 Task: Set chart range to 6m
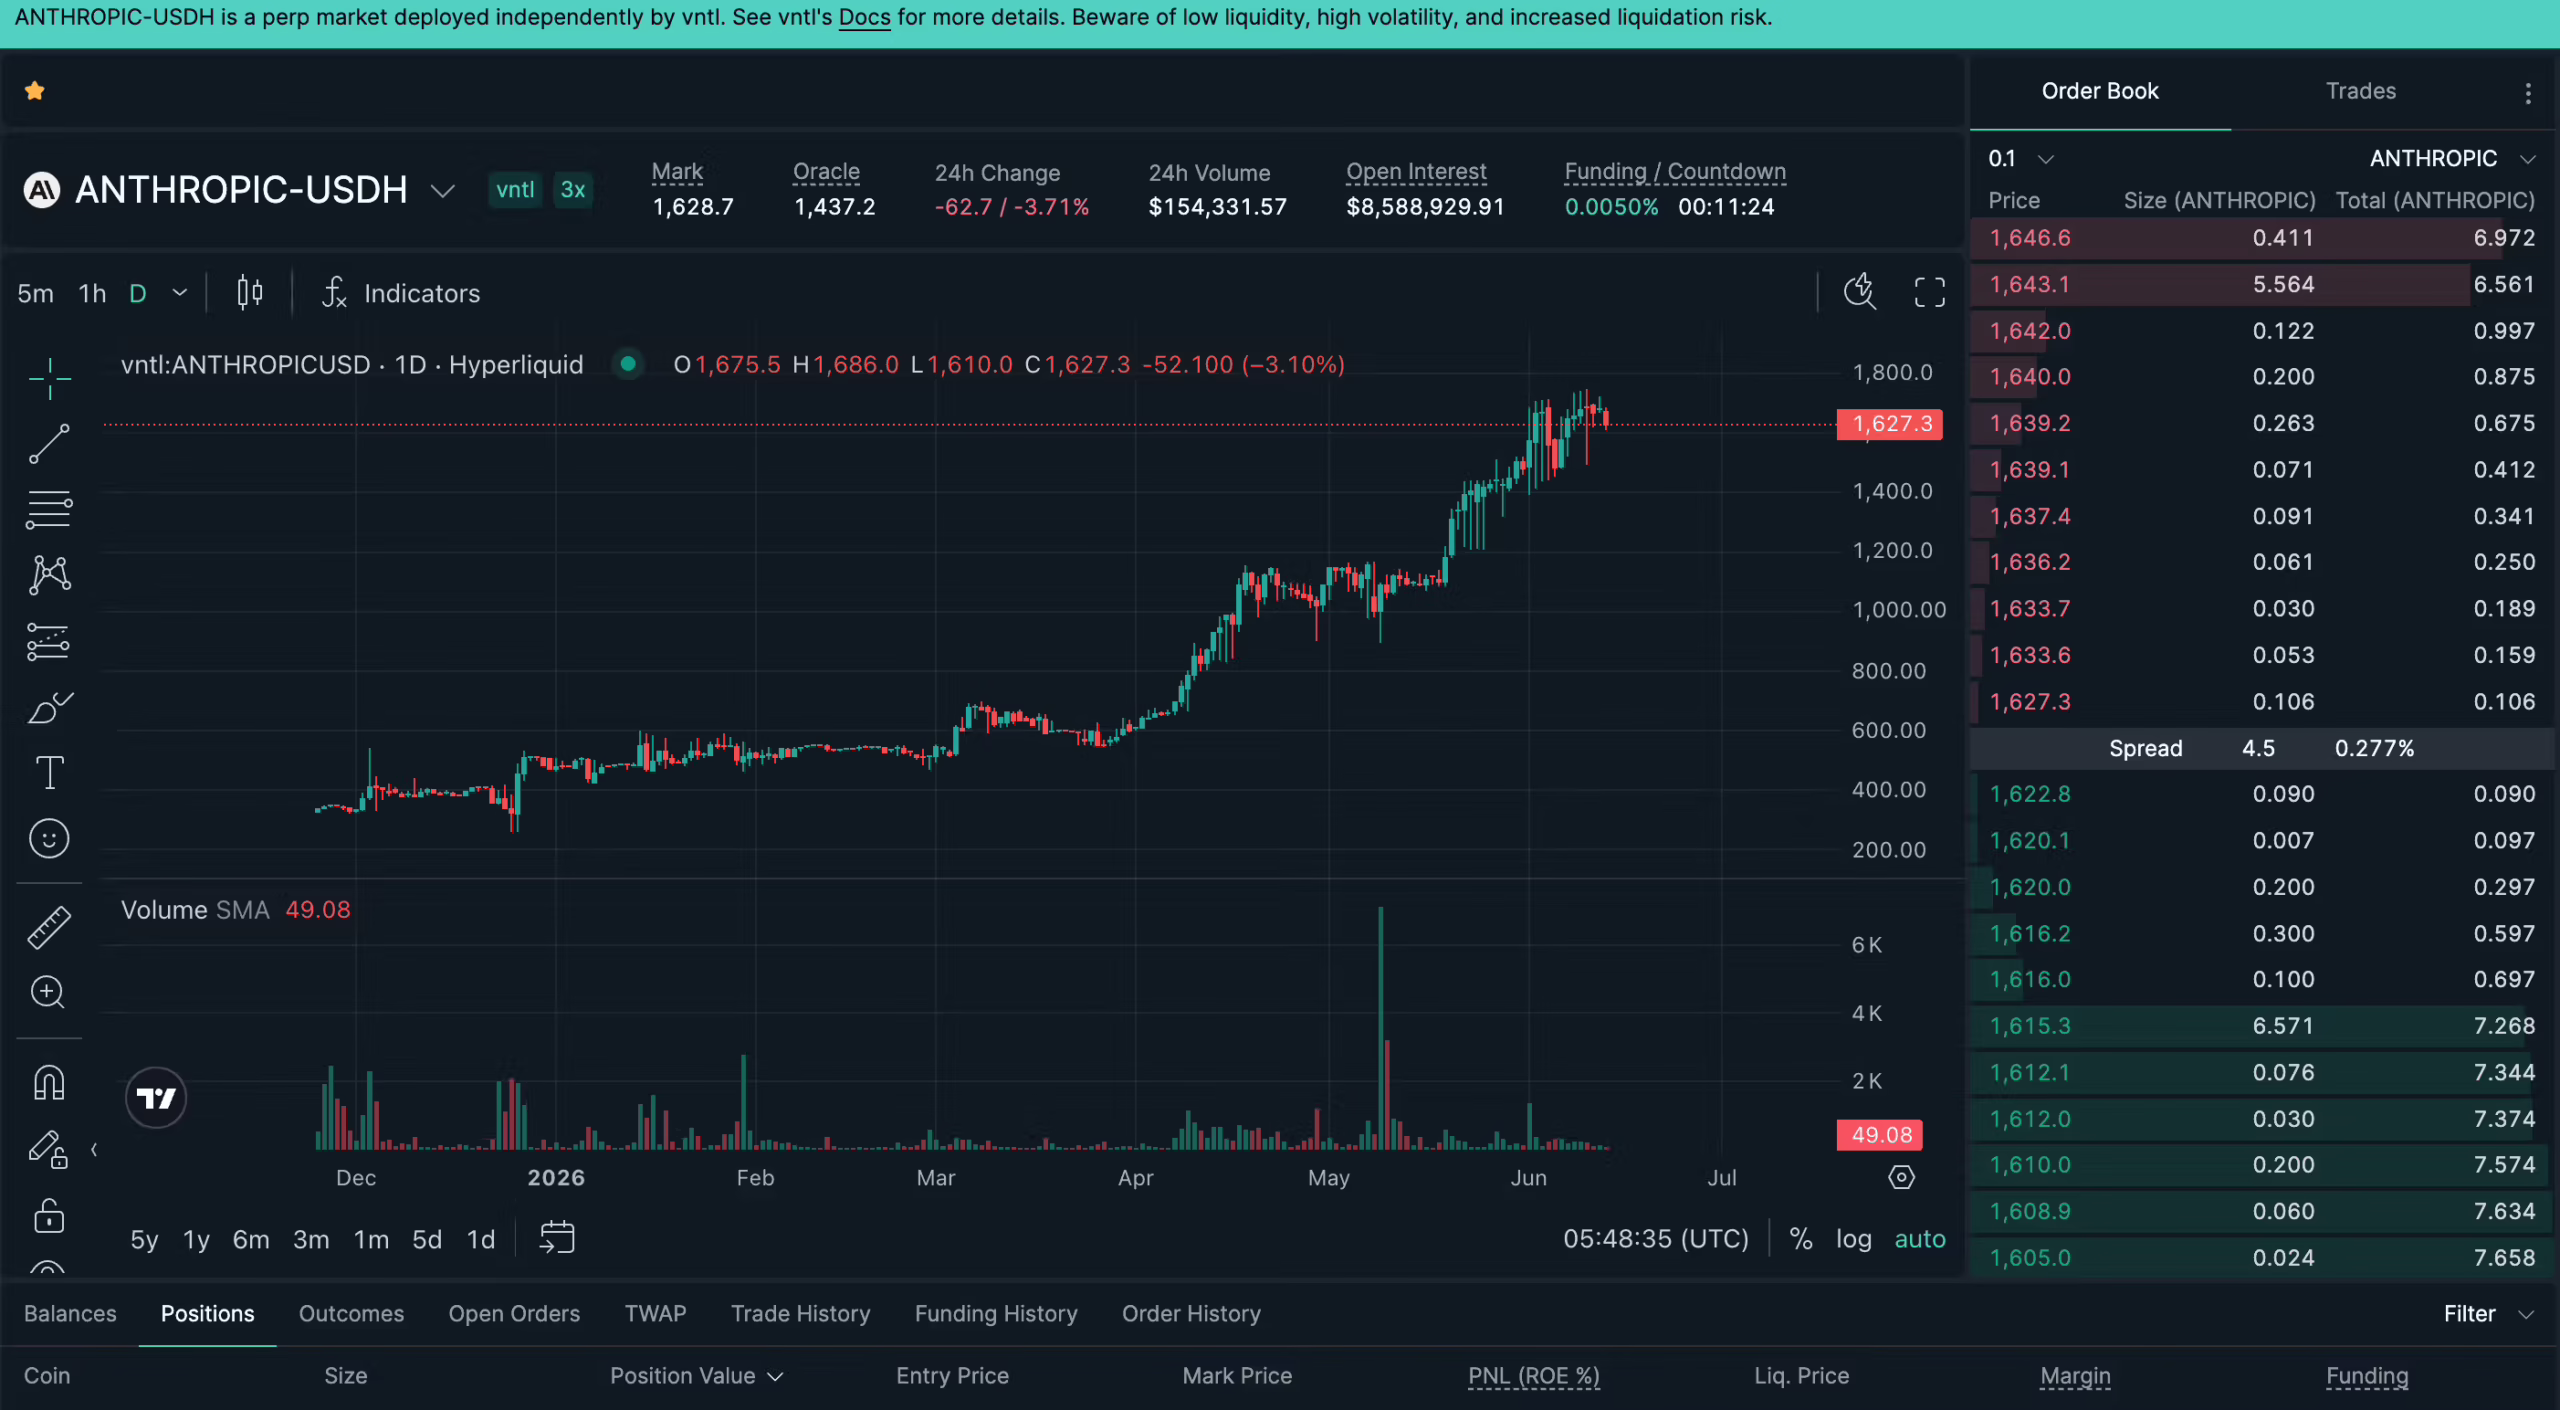tap(251, 1239)
